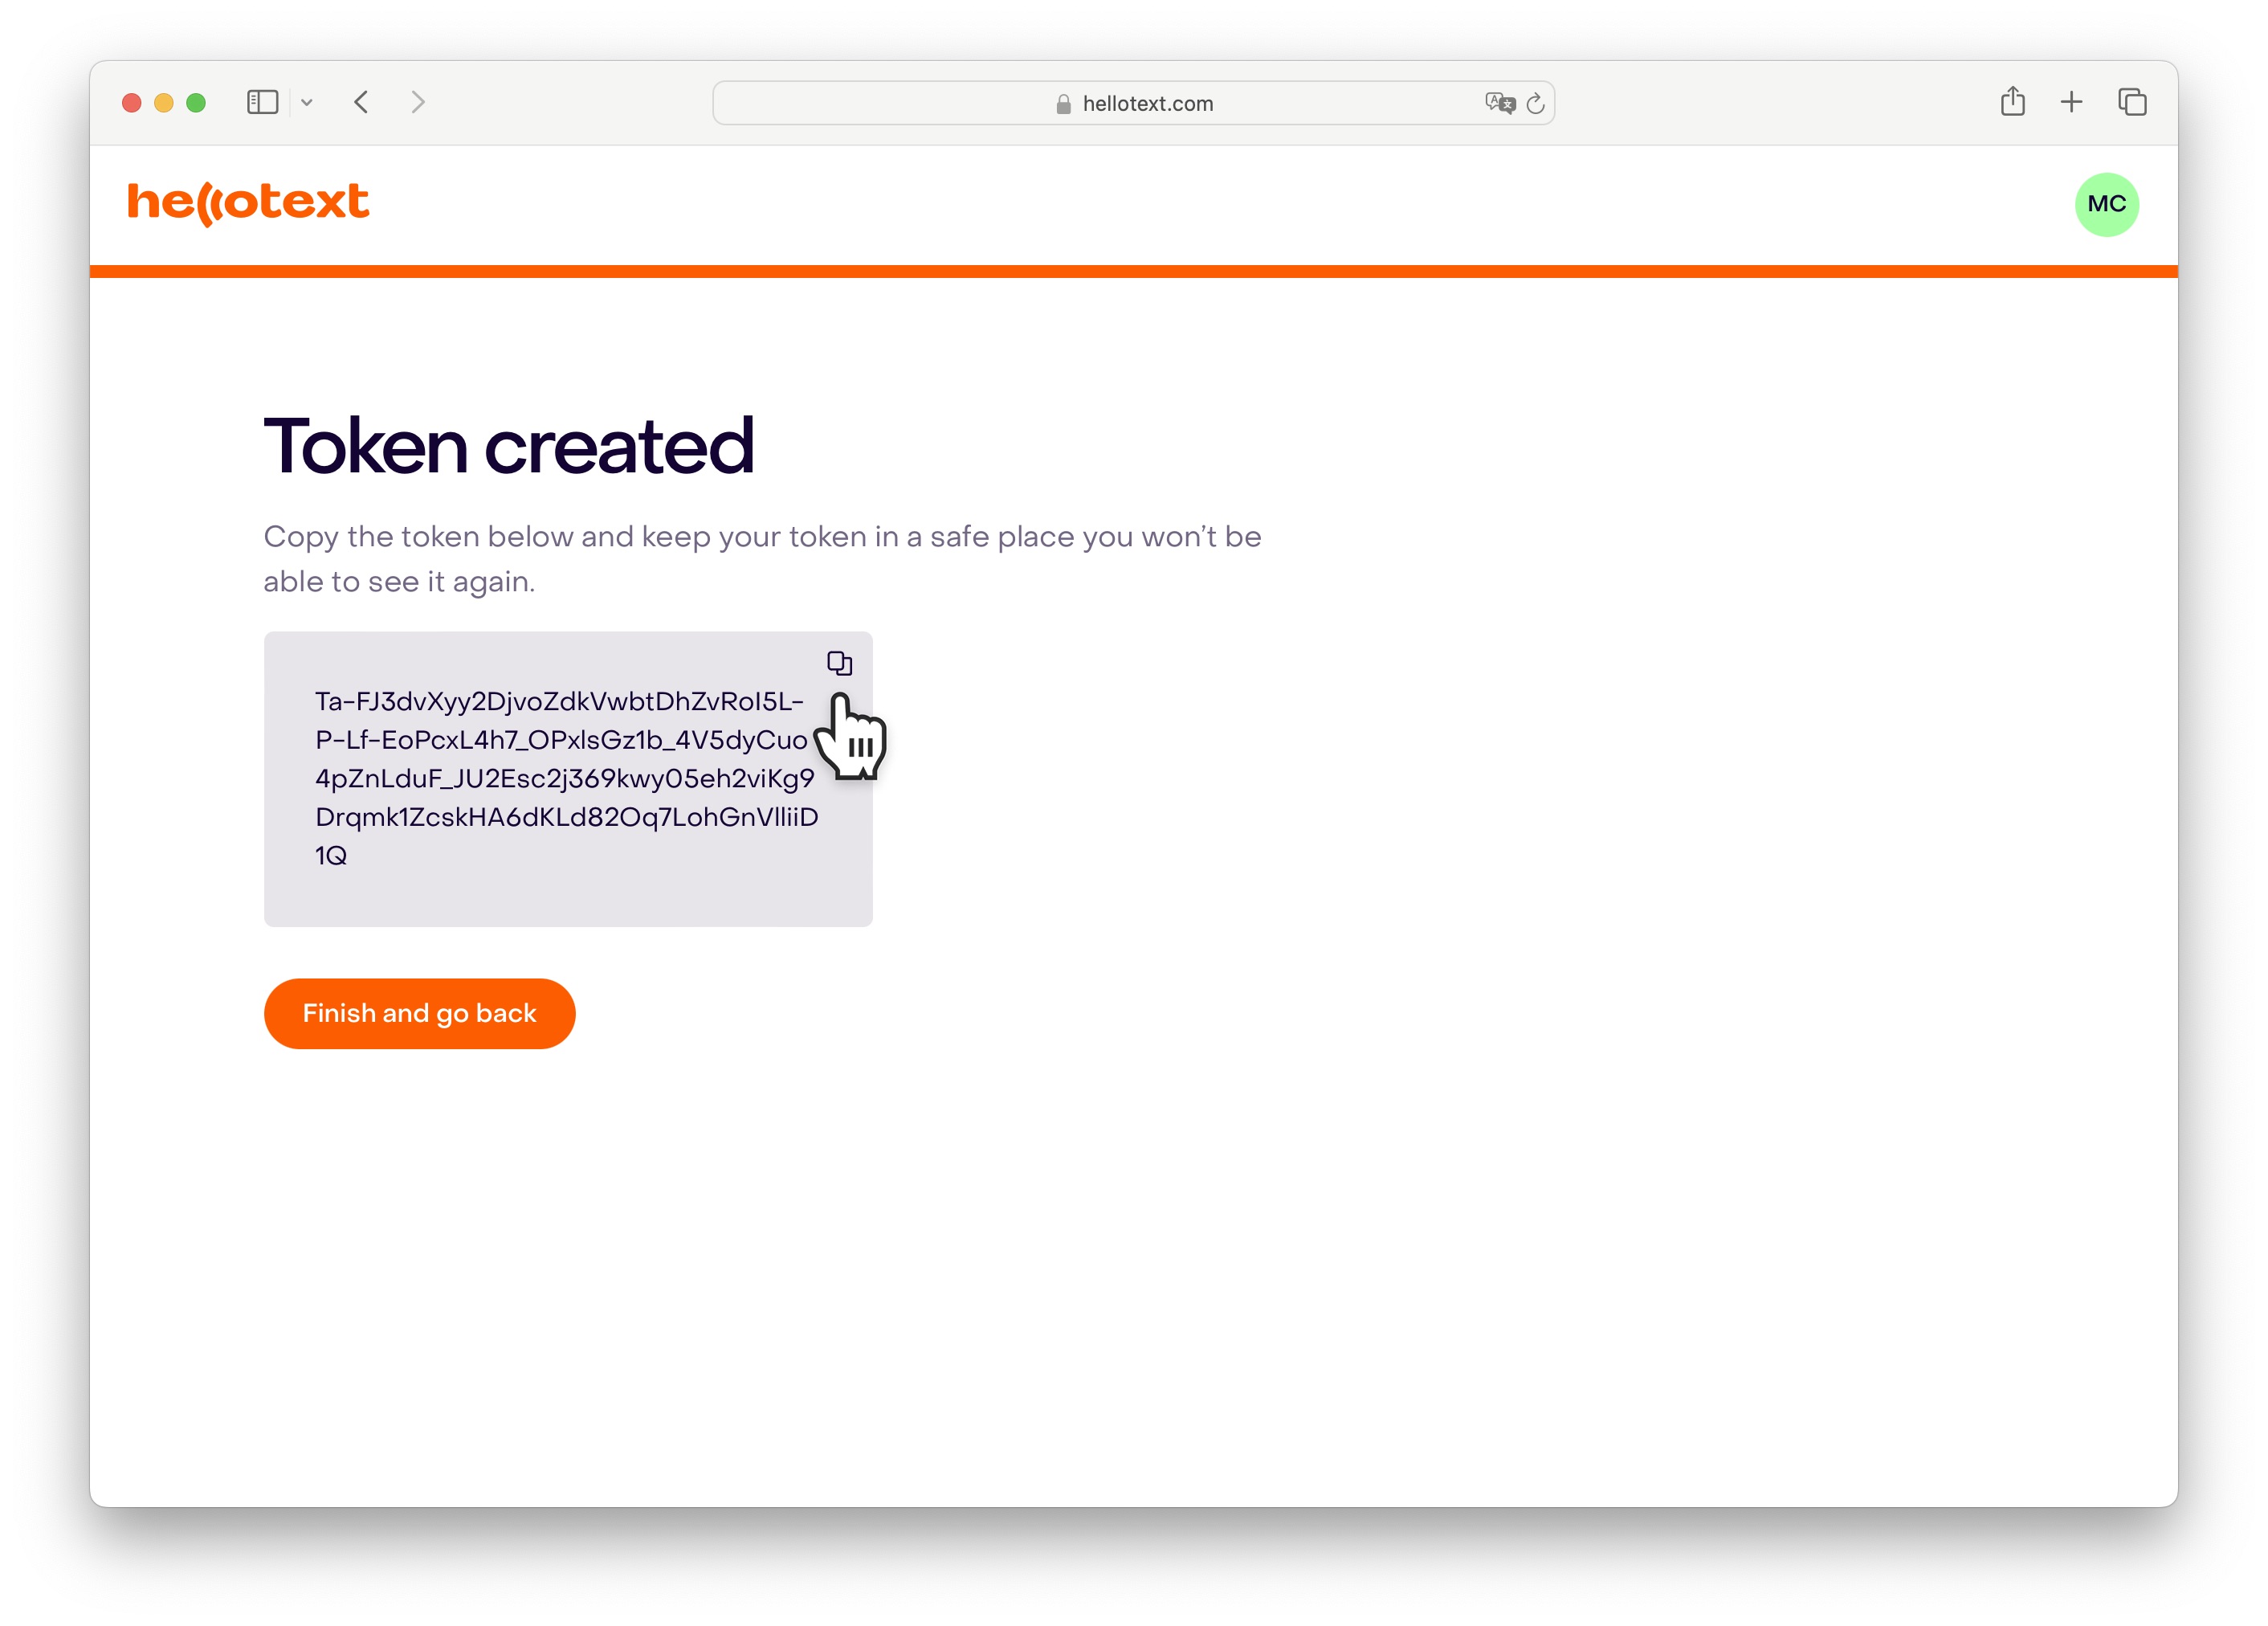Open the MC user avatar menu
The image size is (2268, 1626).
pyautogui.click(x=2106, y=204)
